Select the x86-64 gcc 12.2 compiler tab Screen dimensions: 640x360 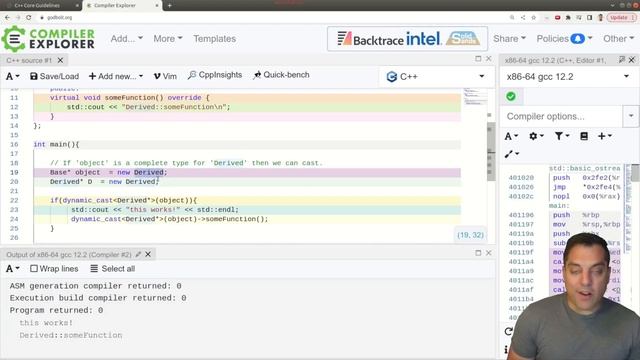(555, 60)
